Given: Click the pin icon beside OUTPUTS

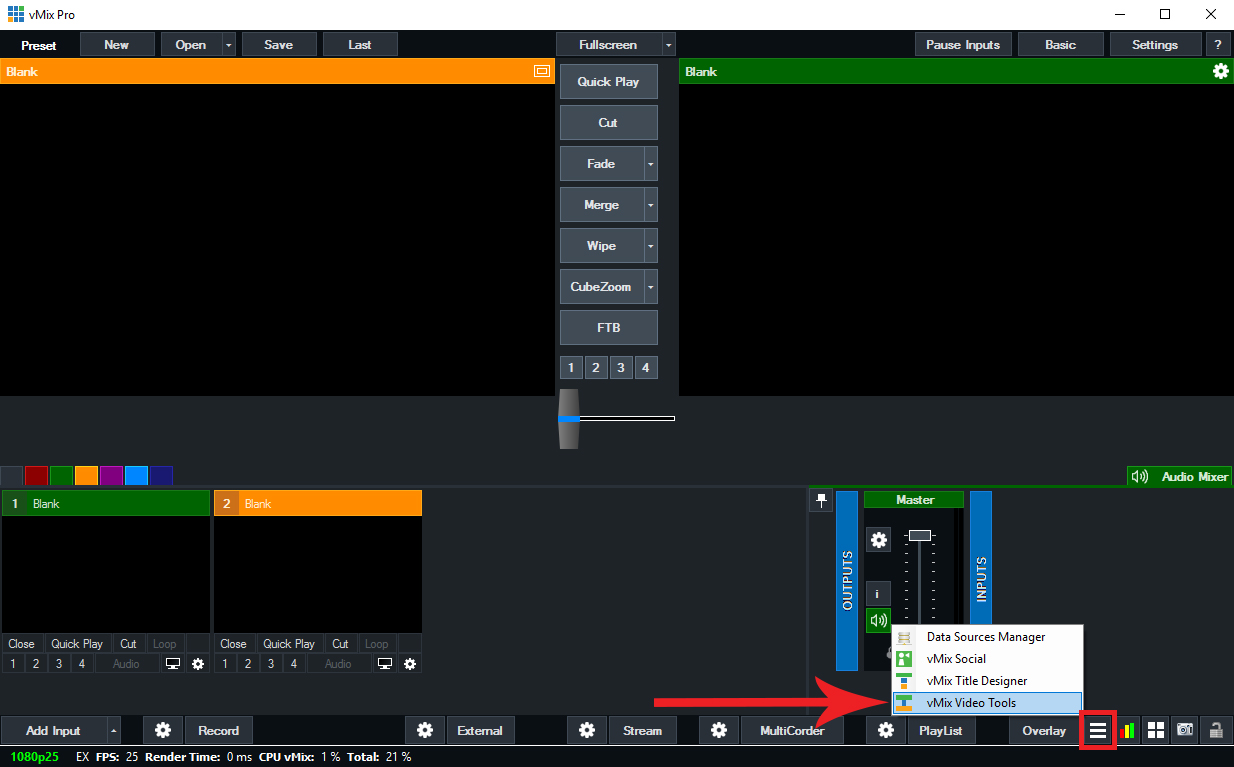Looking at the screenshot, I should click(x=821, y=501).
